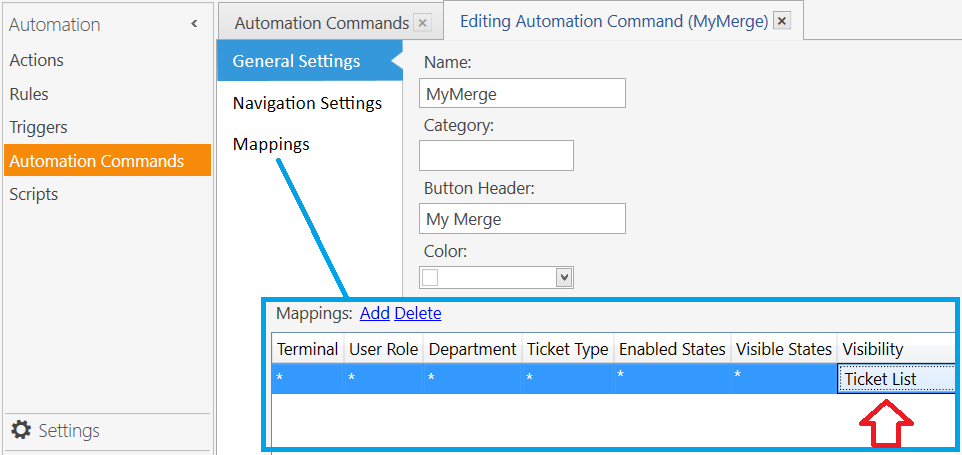Click the Delete mapping link
Viewport: 962px width, 455px height.
pos(418,313)
